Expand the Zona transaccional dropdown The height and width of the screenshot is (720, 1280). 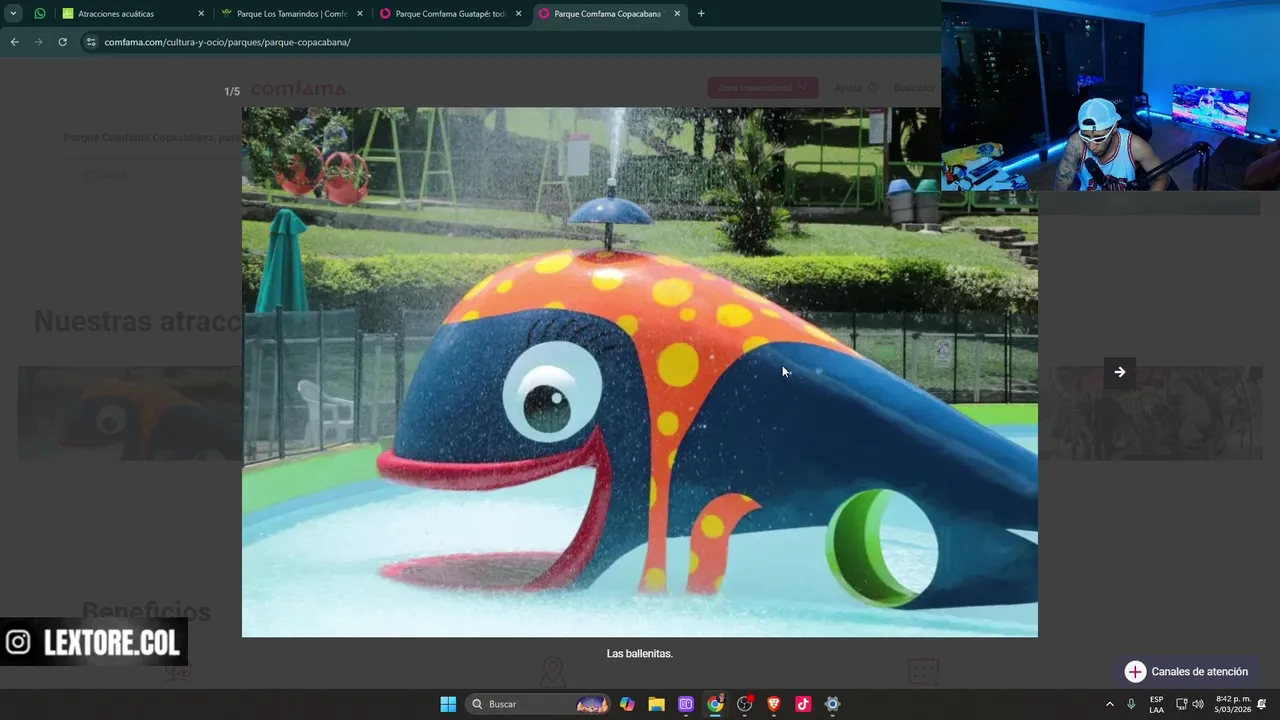click(763, 88)
